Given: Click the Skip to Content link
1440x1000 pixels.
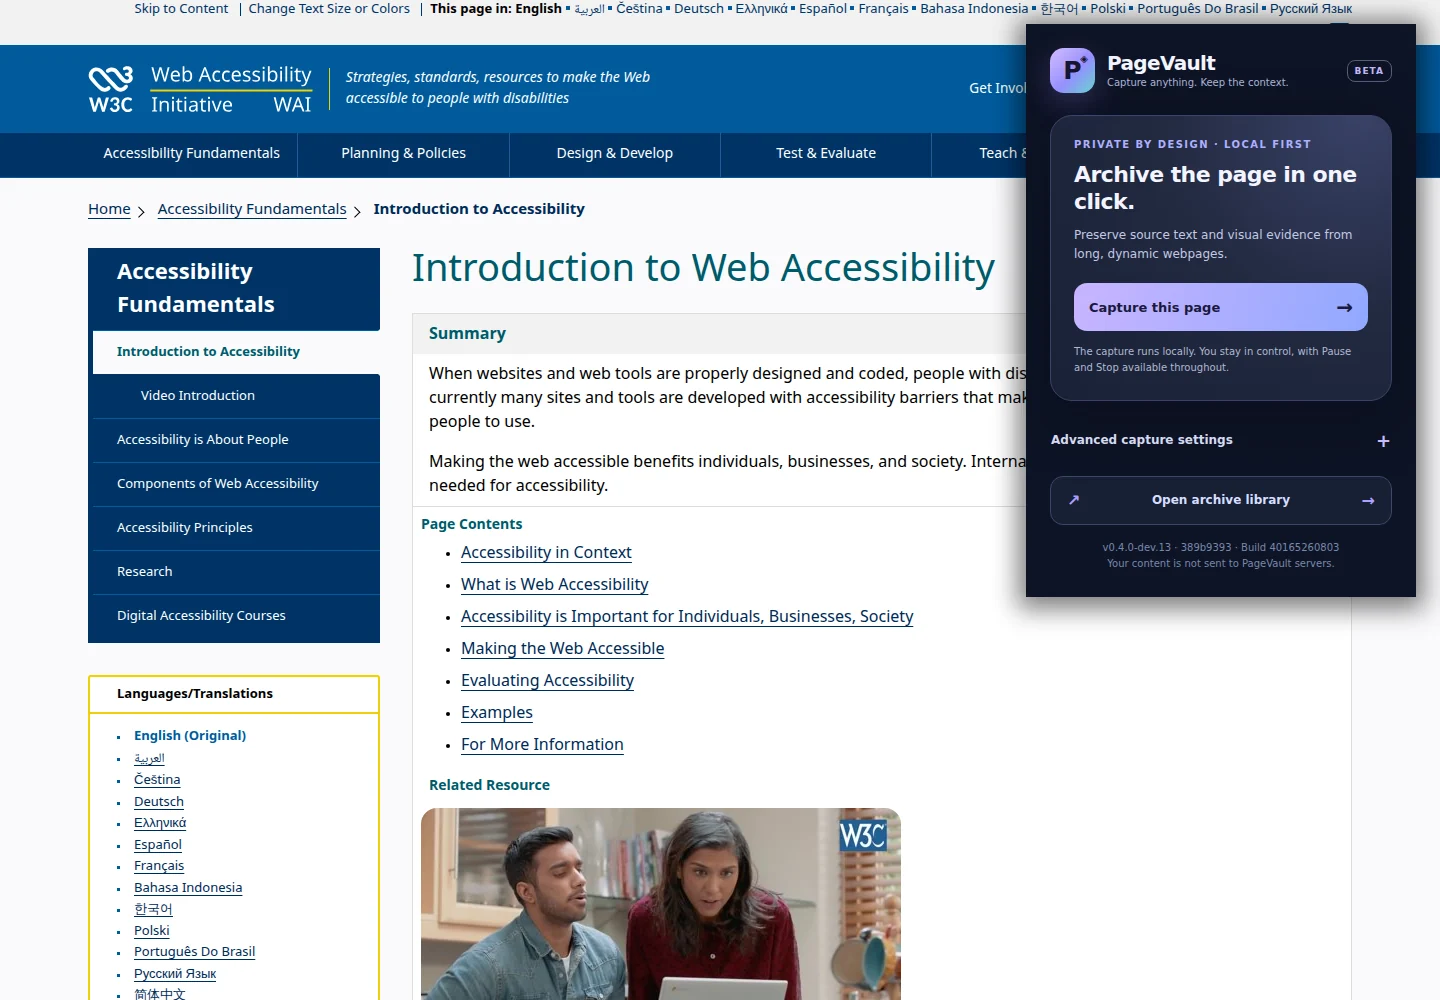Looking at the screenshot, I should (x=181, y=9).
